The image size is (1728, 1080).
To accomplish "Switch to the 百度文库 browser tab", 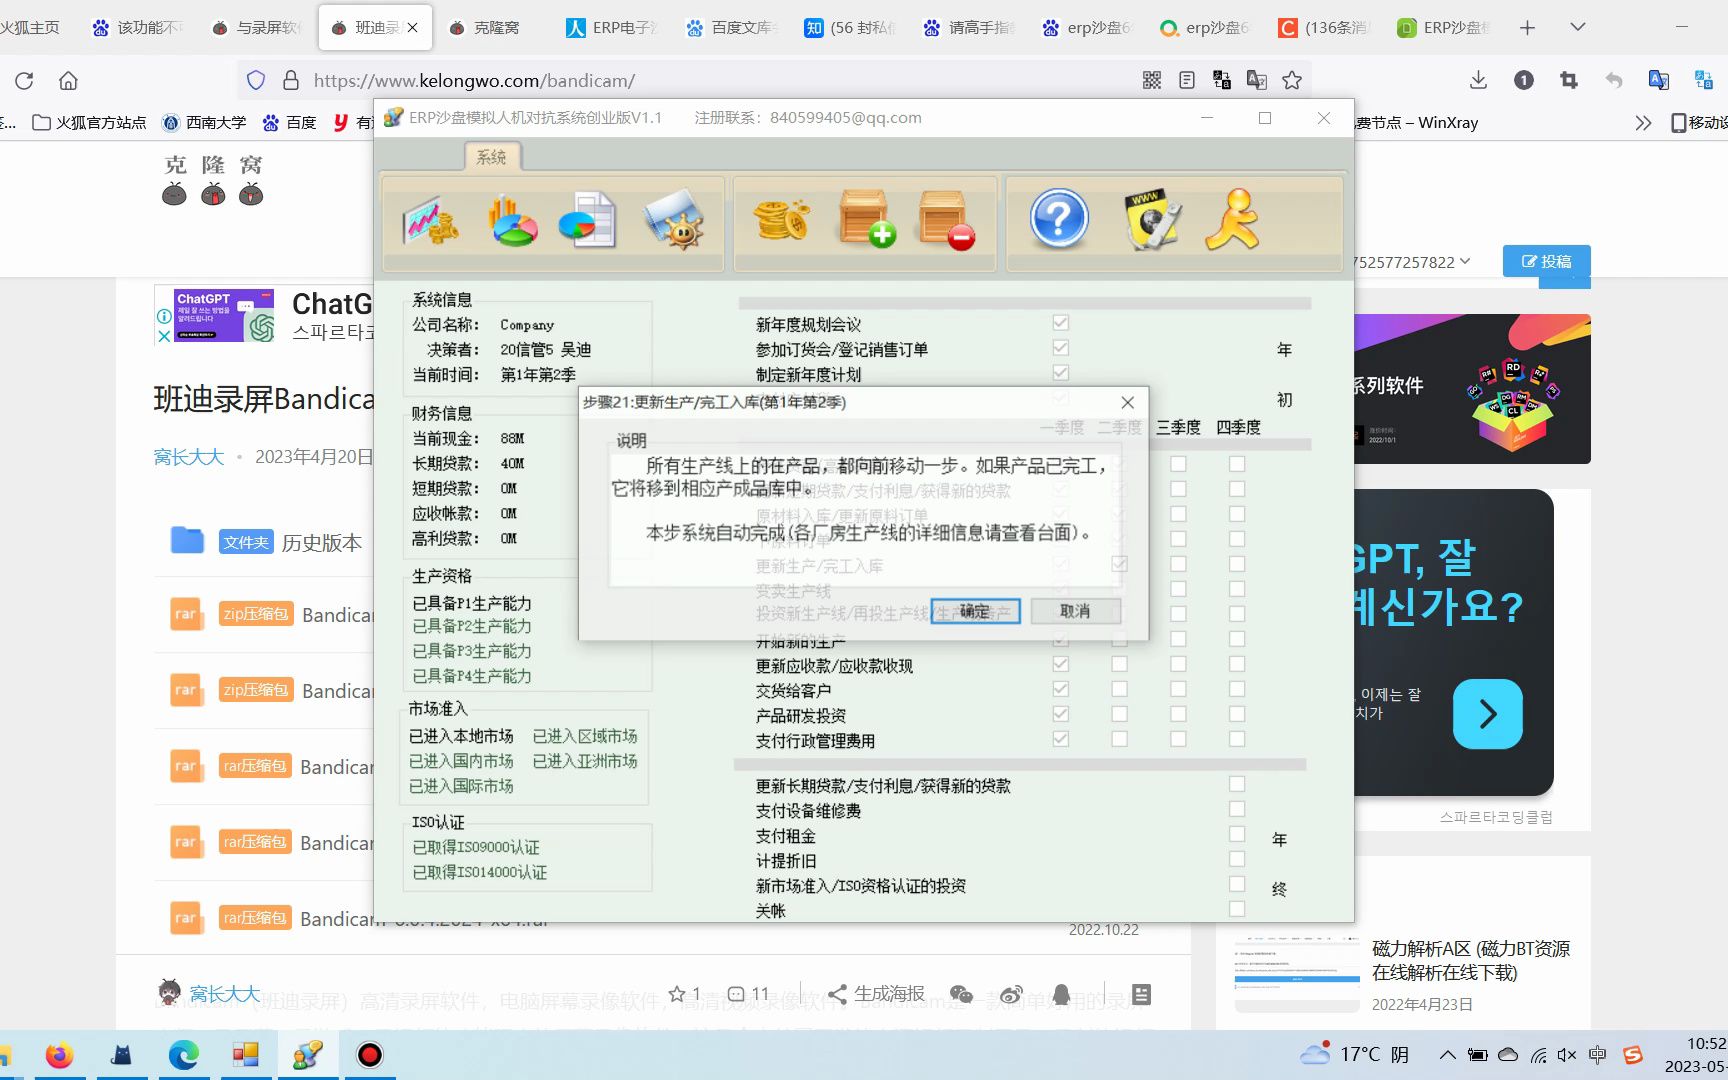I will (733, 27).
